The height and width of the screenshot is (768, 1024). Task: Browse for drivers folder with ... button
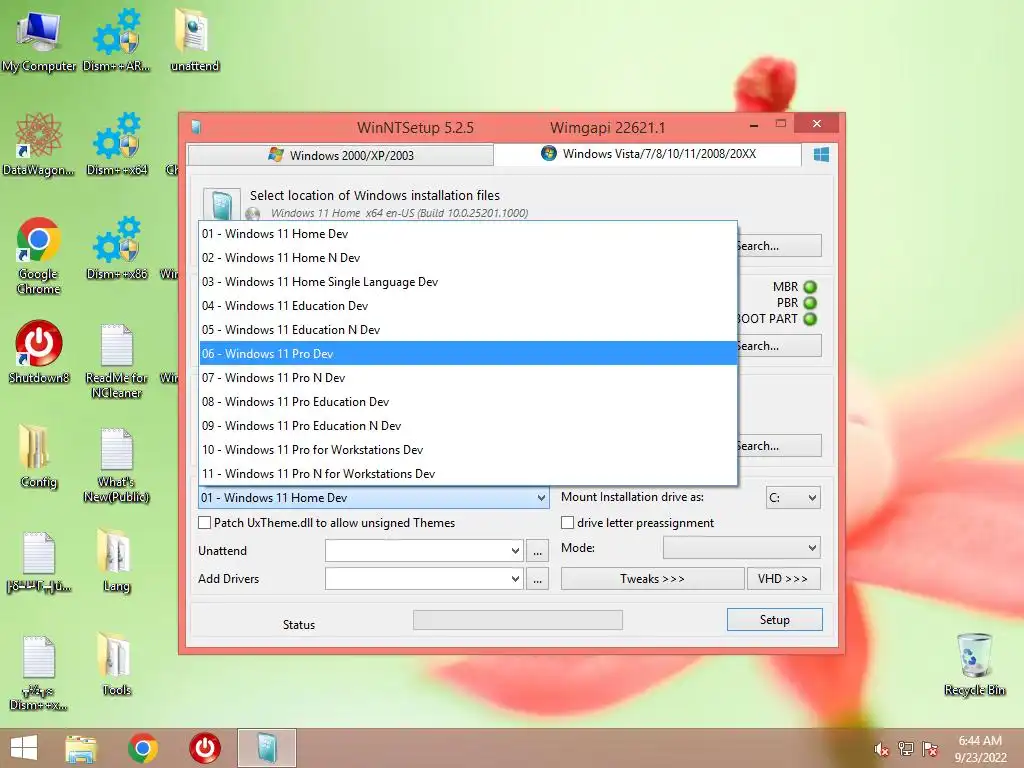click(x=537, y=579)
